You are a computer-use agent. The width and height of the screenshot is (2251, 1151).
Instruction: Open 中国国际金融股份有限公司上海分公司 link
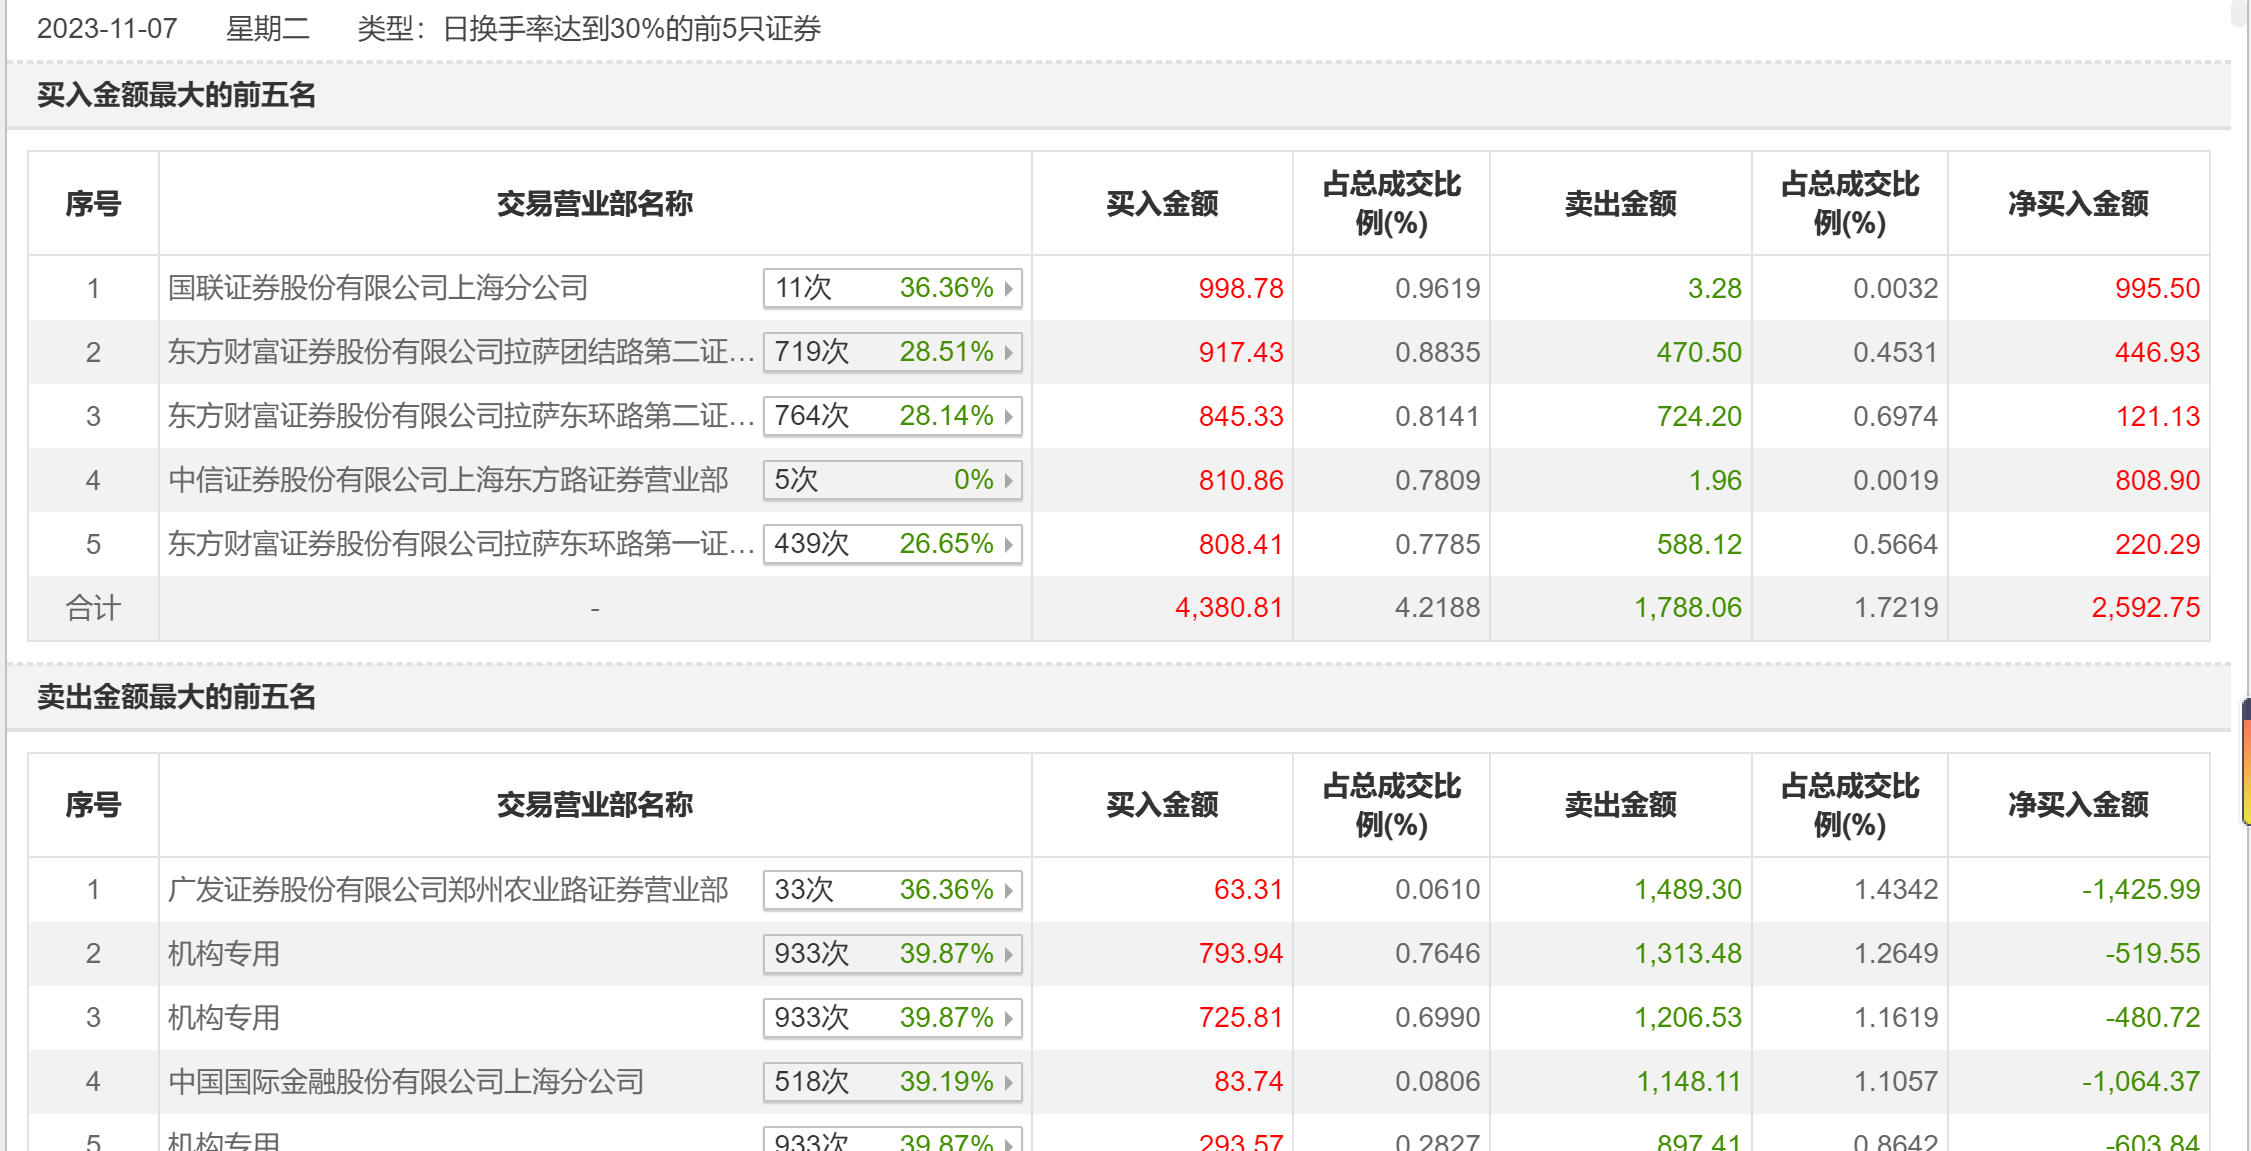coord(406,1082)
